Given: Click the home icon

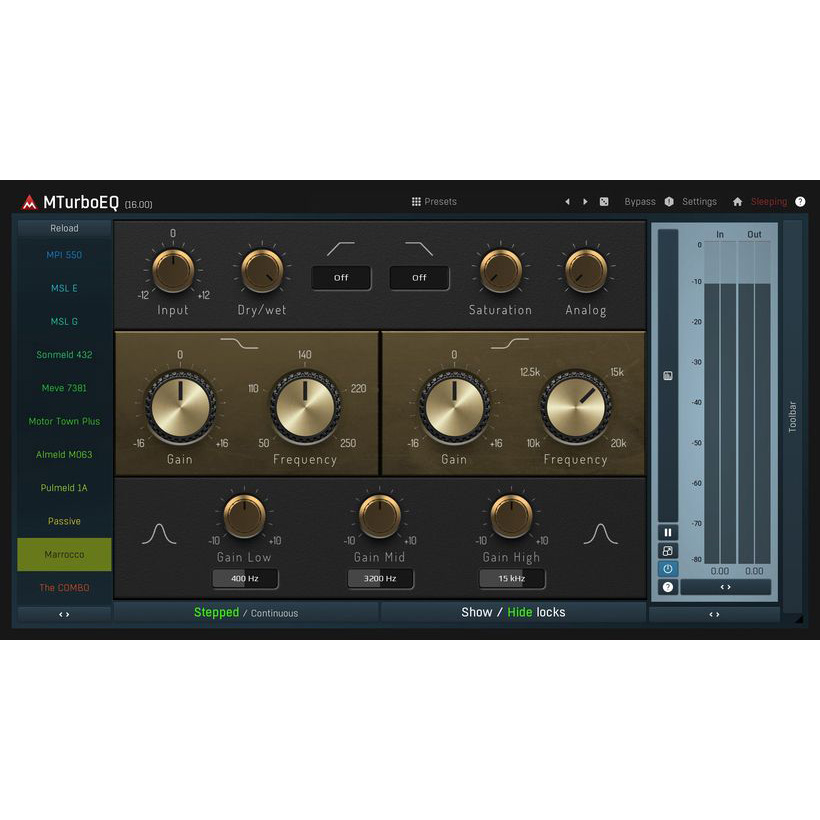Looking at the screenshot, I should click(737, 202).
